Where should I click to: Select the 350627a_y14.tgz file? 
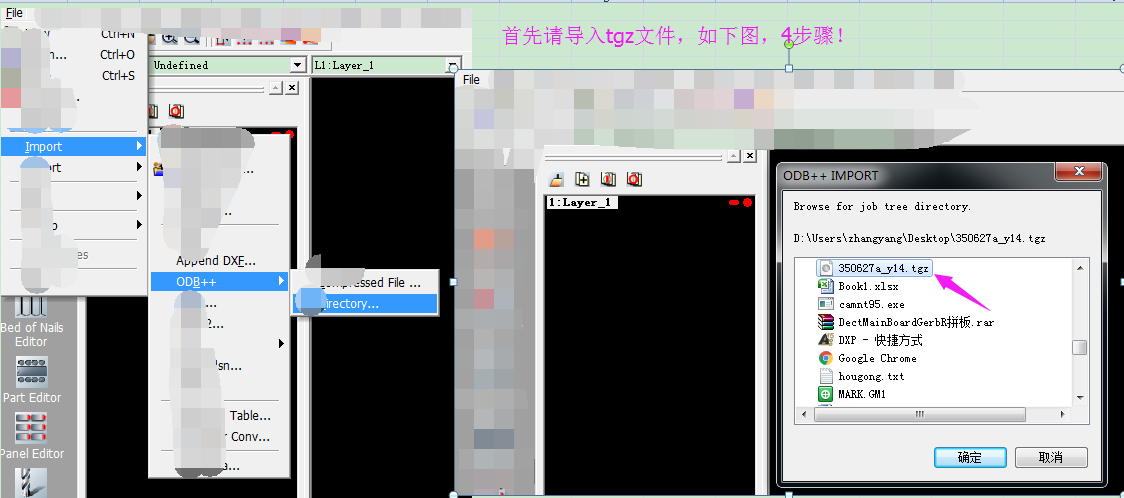876,268
